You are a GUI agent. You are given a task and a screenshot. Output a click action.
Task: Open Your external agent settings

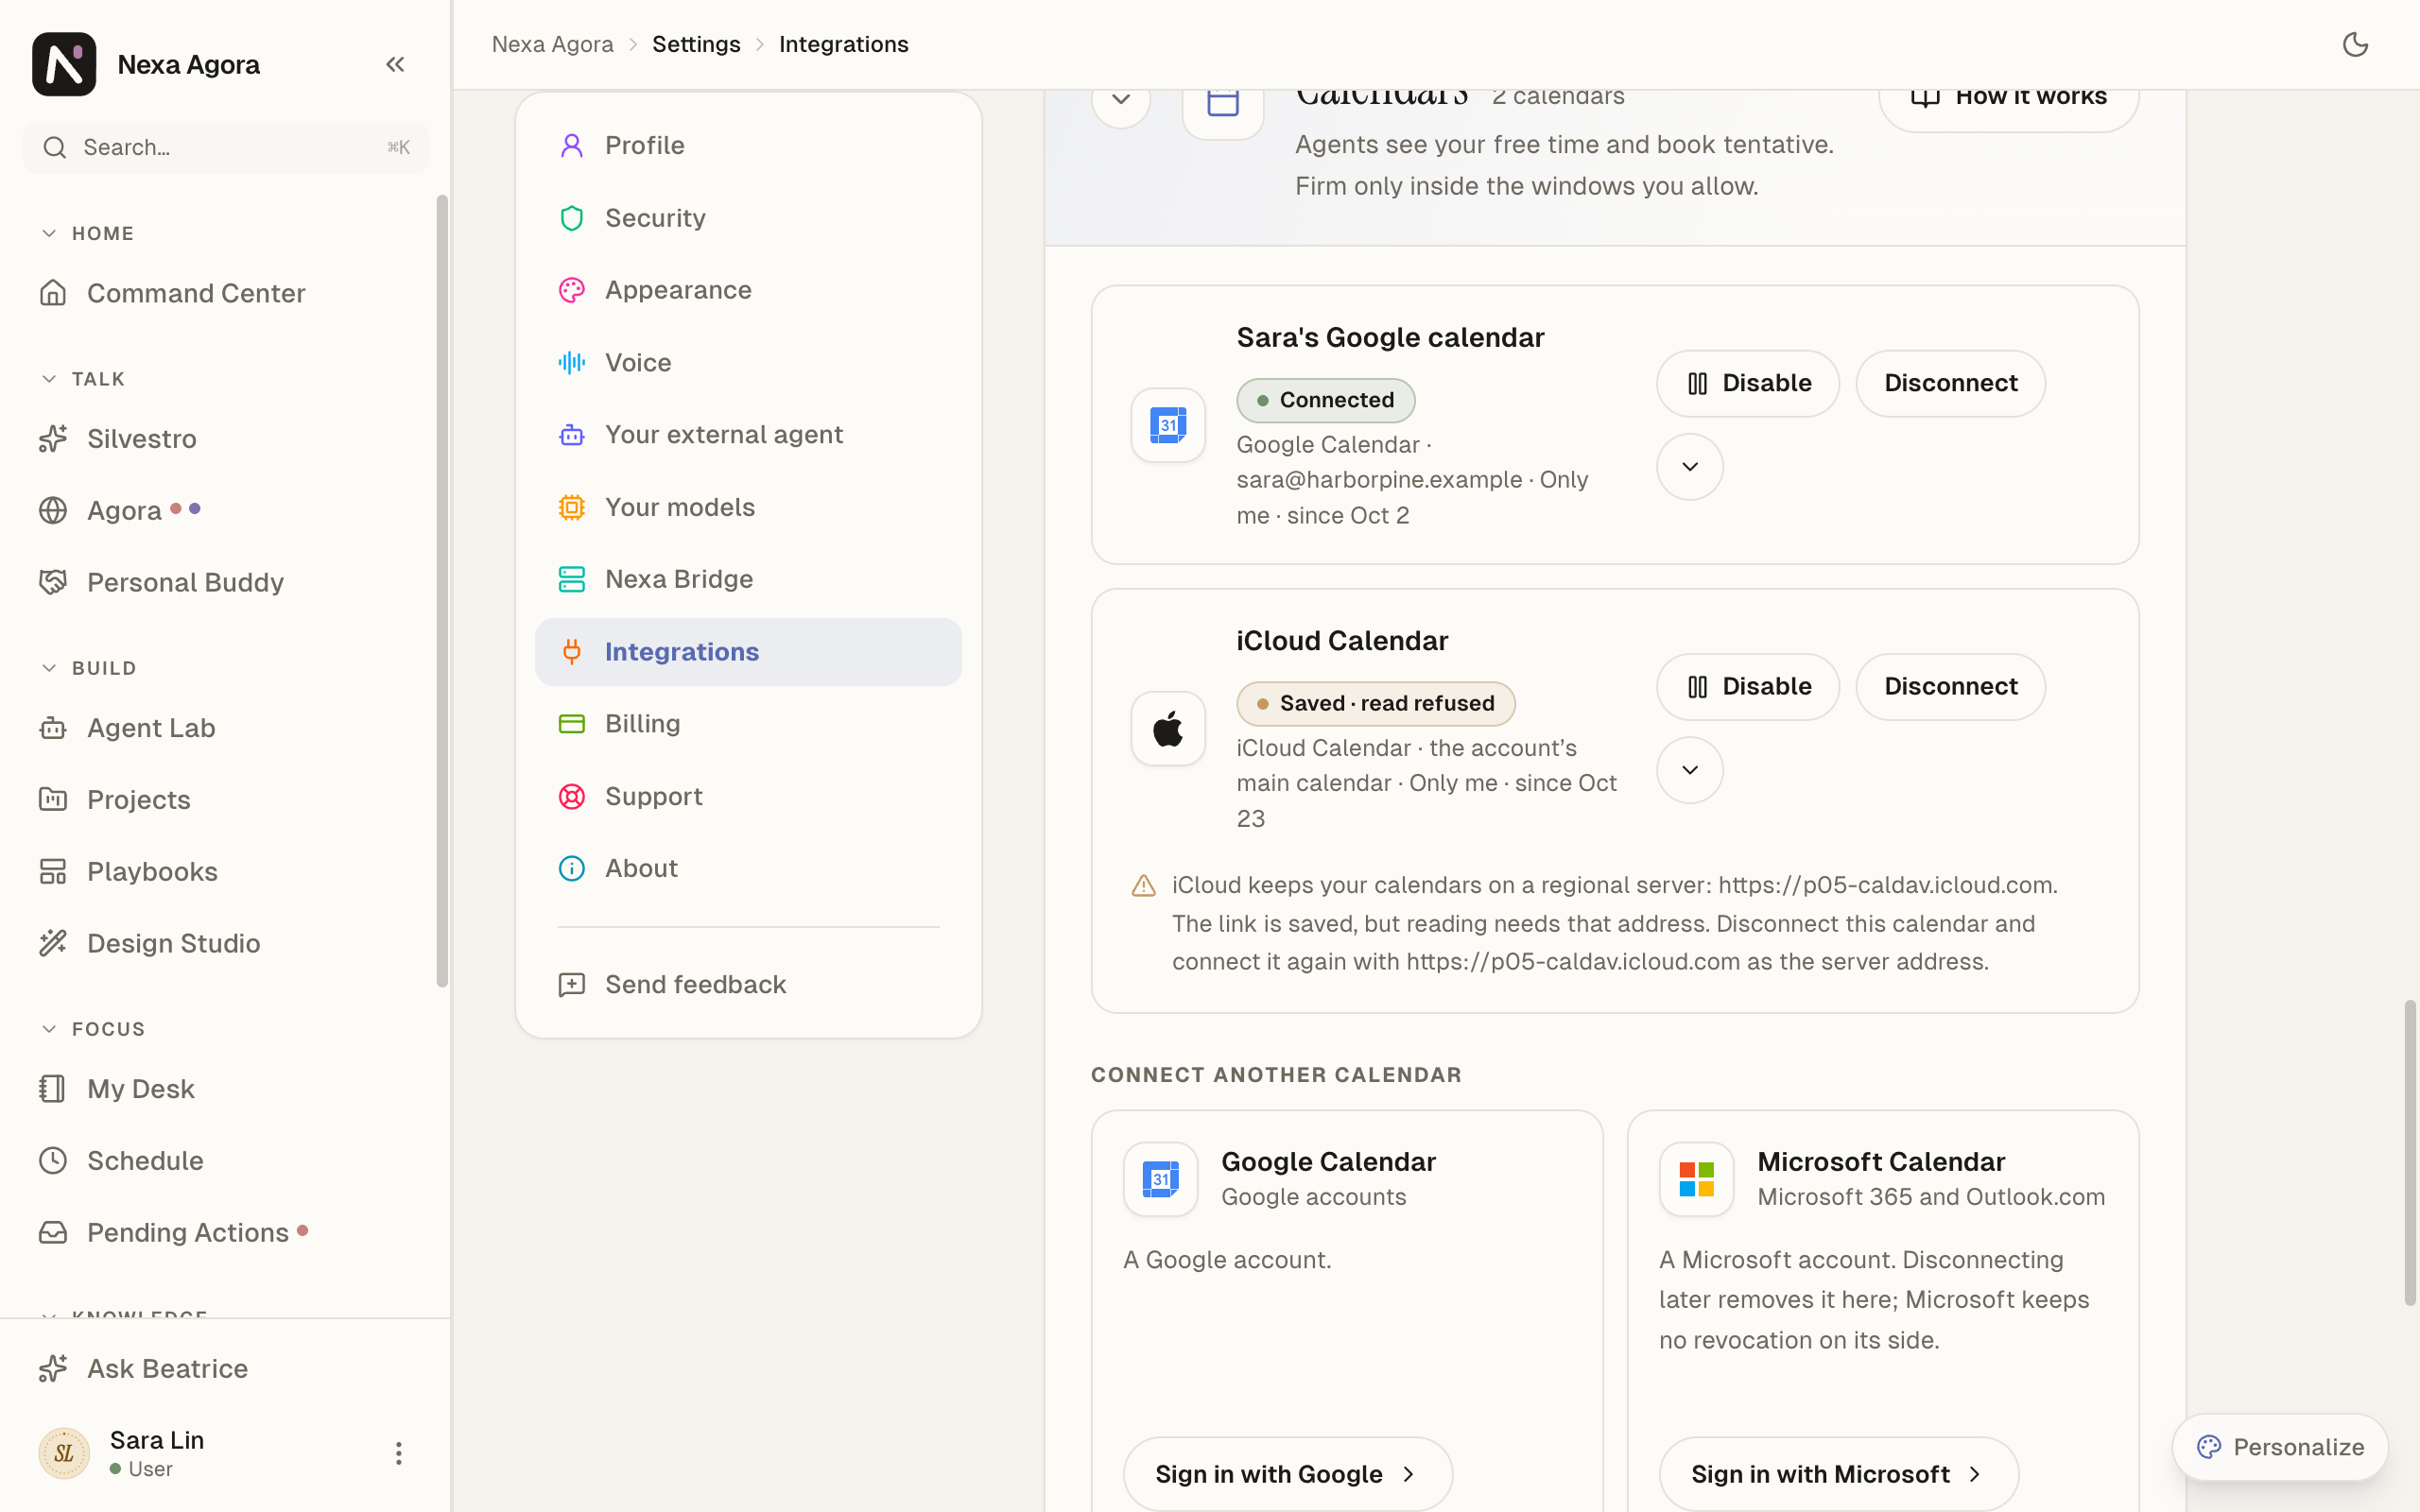coord(748,435)
